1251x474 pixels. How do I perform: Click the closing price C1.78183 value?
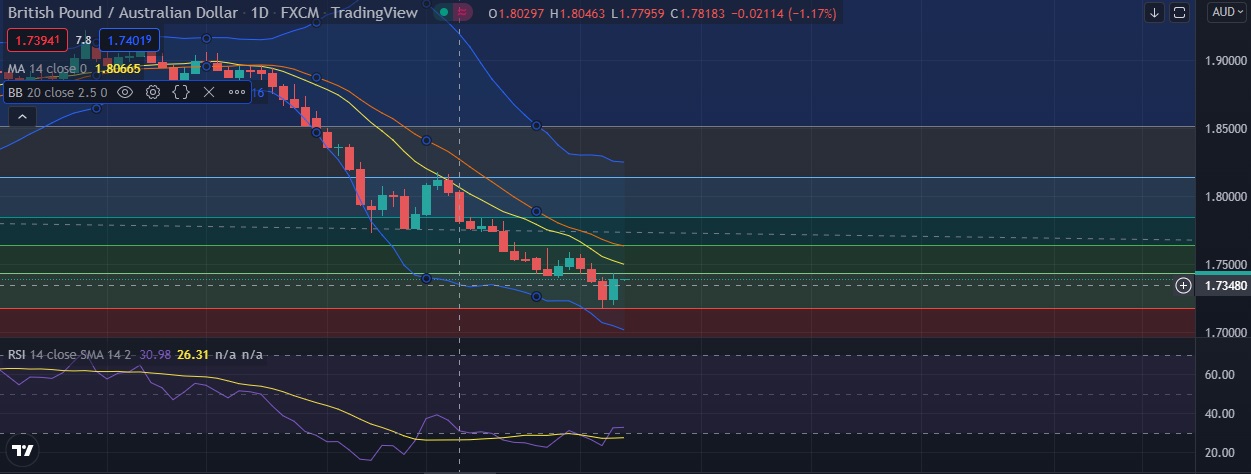697,13
